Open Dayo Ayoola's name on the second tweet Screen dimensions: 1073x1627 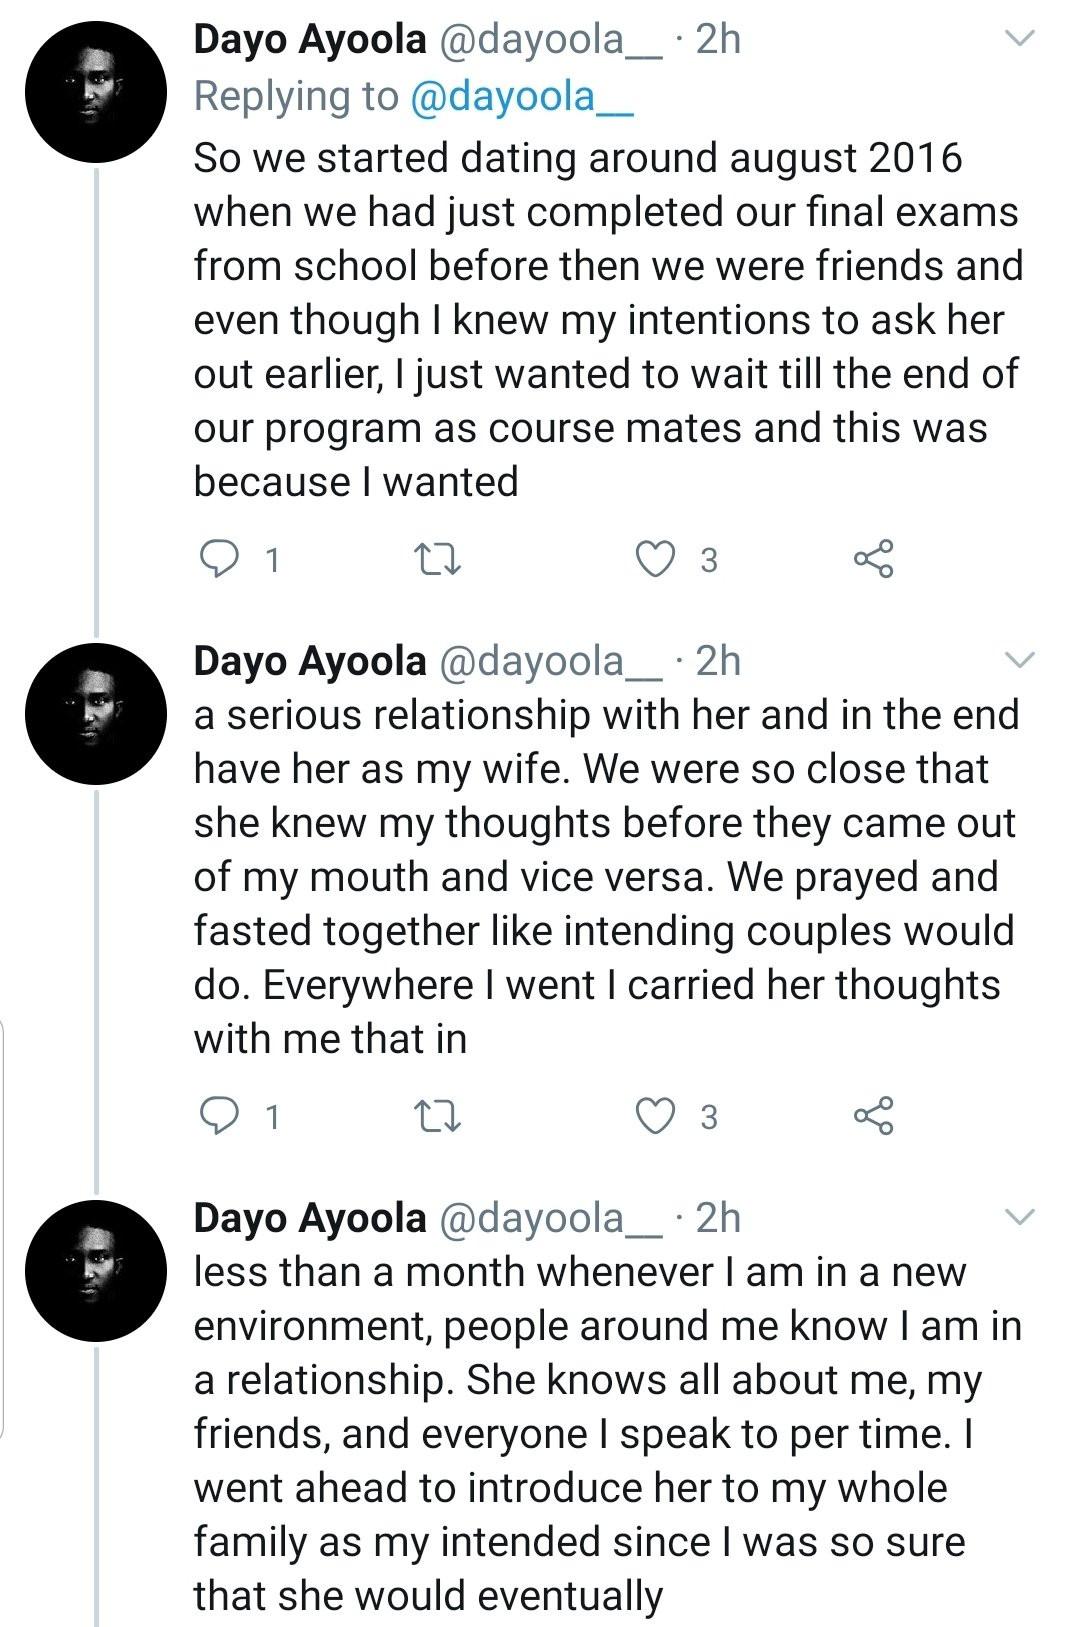(310, 661)
